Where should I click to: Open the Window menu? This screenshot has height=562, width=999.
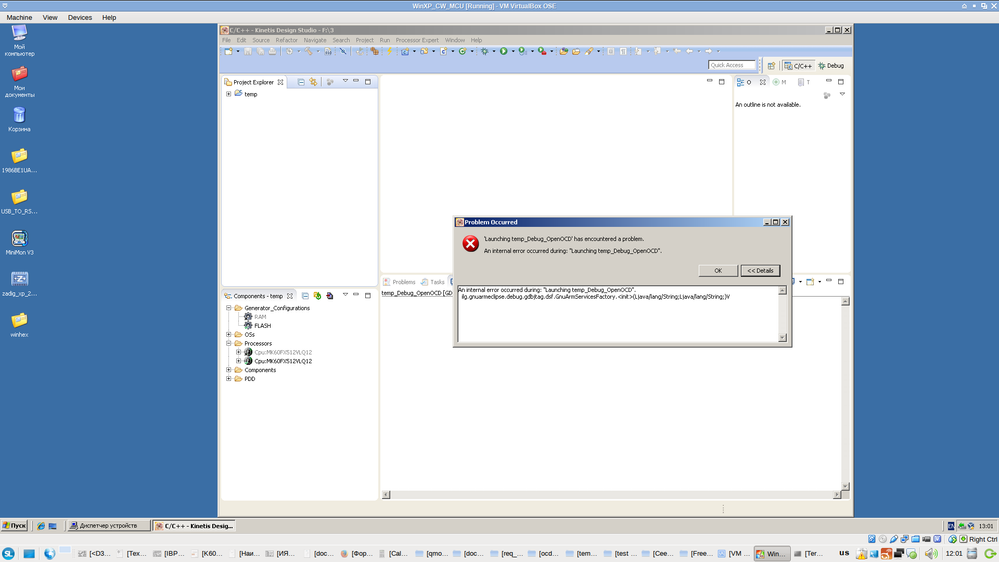[454, 40]
